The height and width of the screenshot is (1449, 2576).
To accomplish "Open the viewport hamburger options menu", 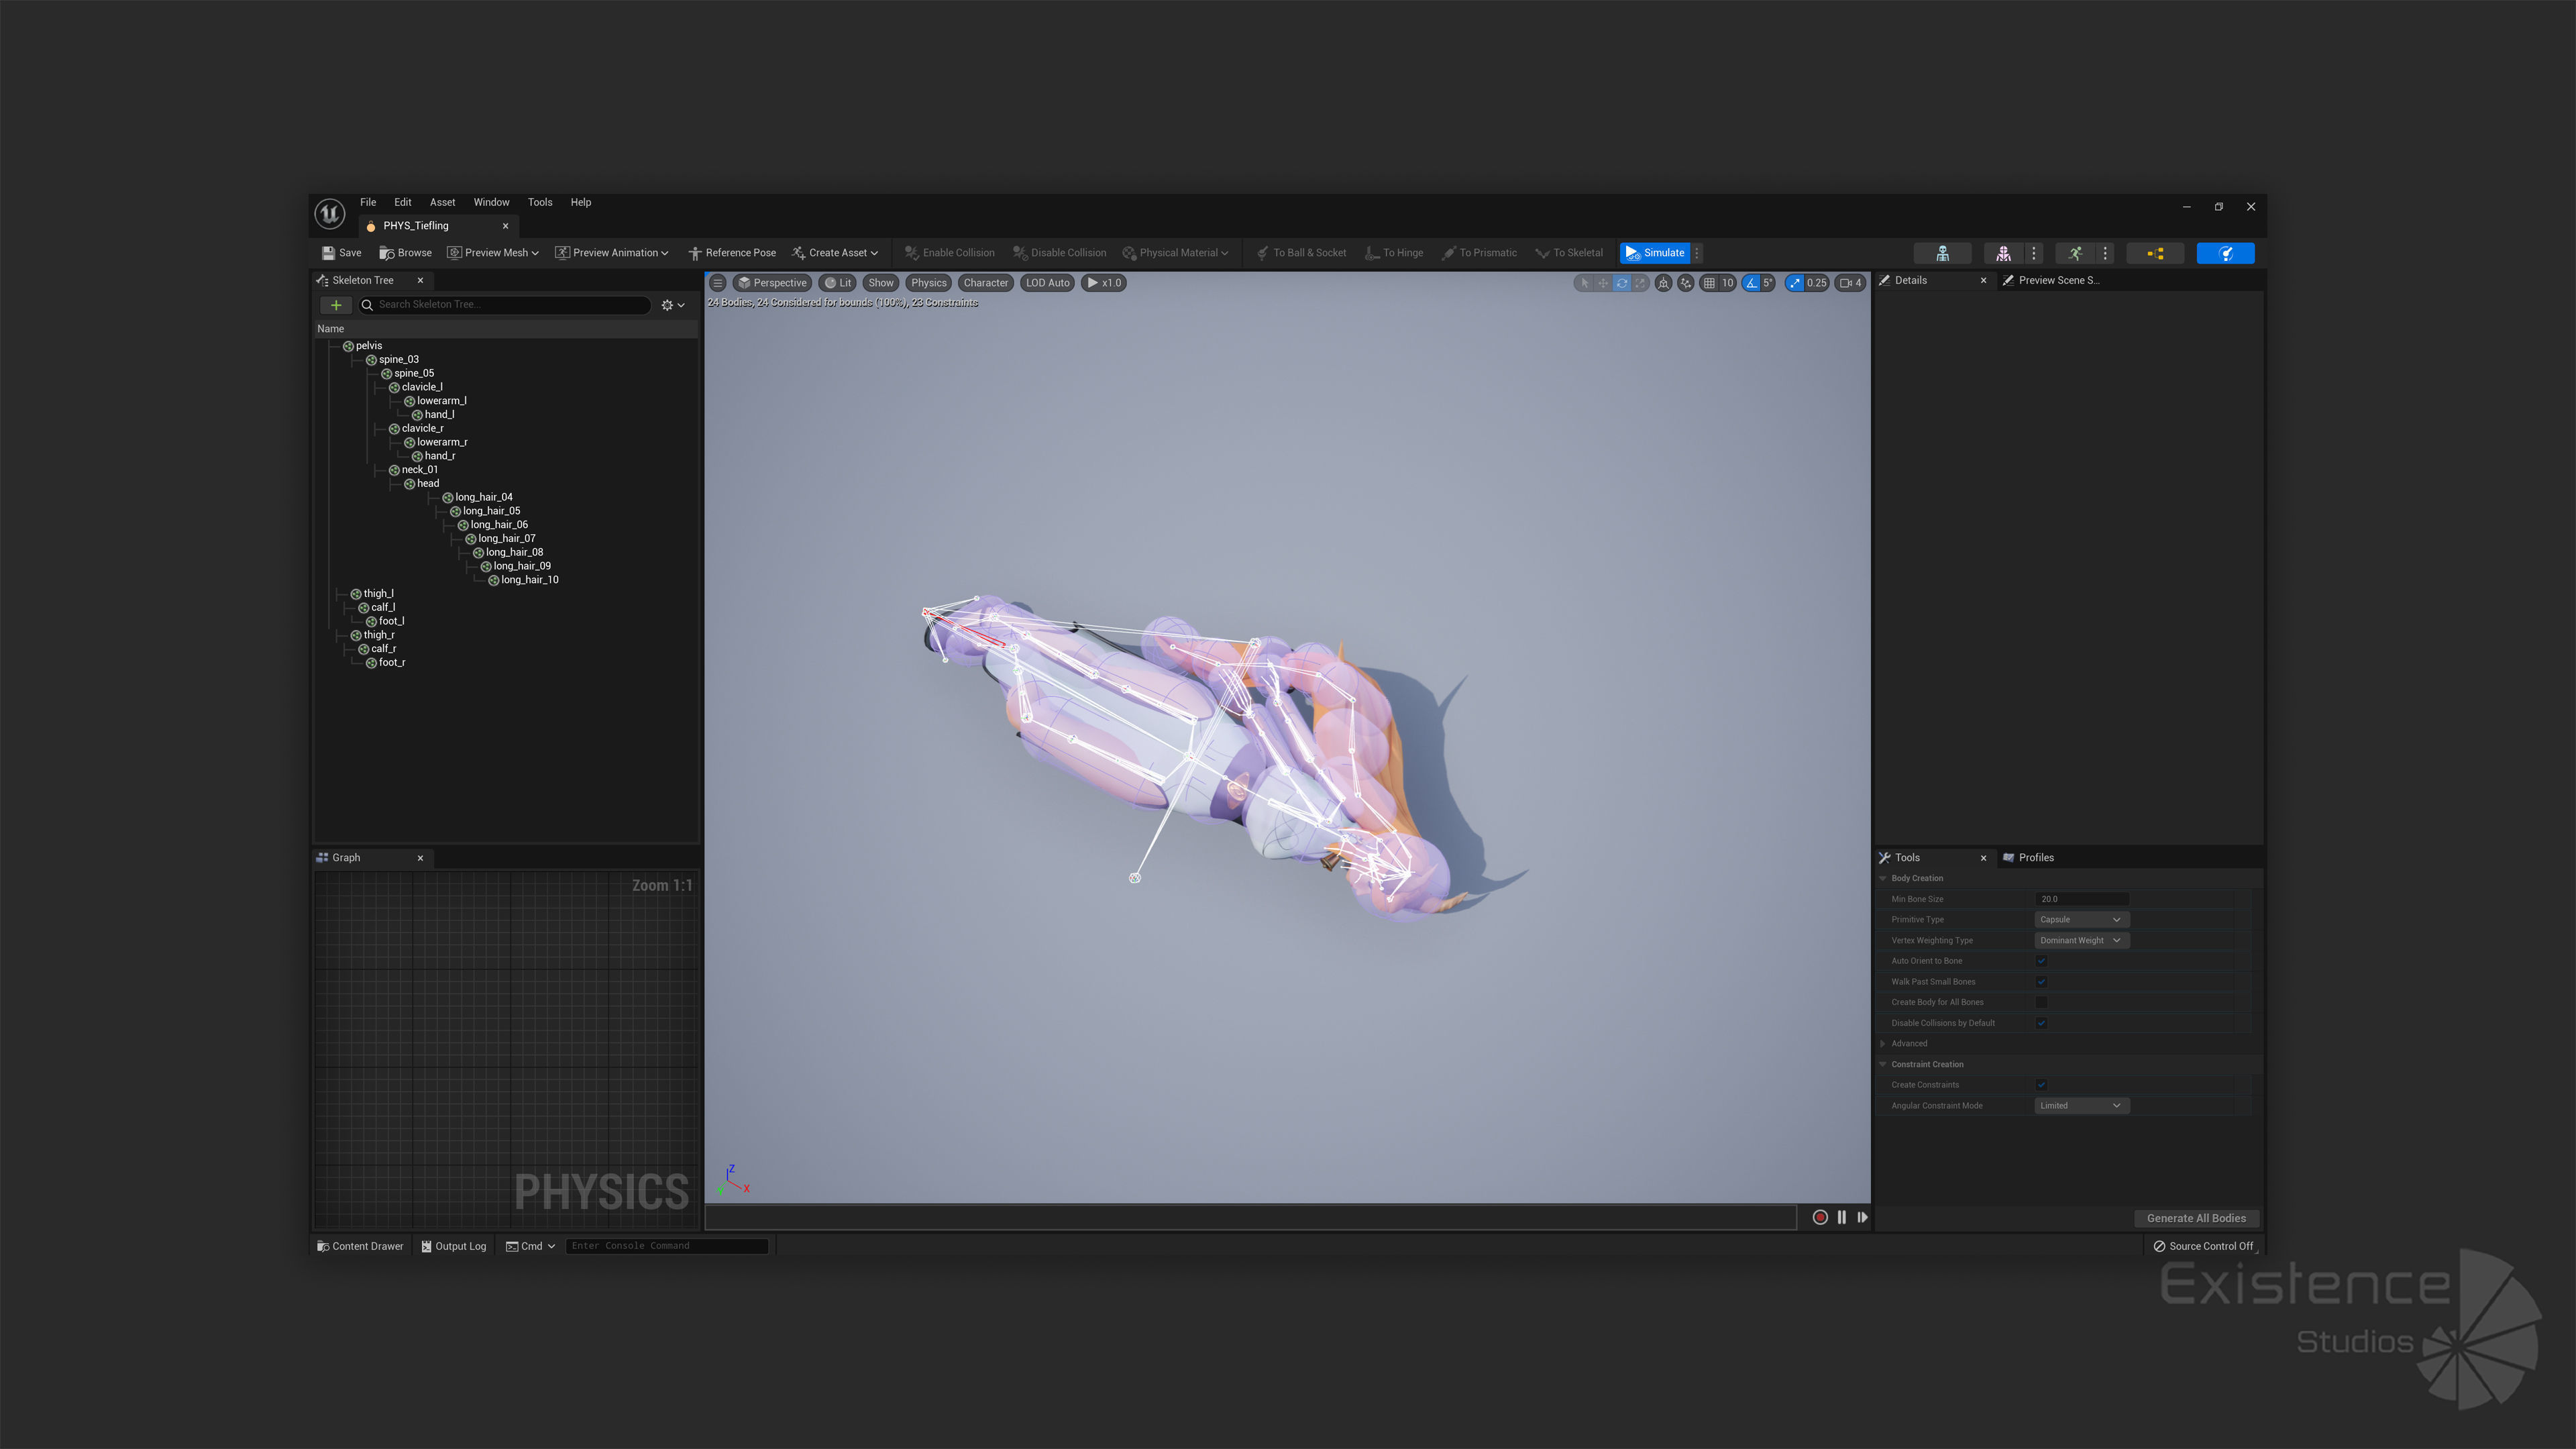I will pyautogui.click(x=717, y=283).
